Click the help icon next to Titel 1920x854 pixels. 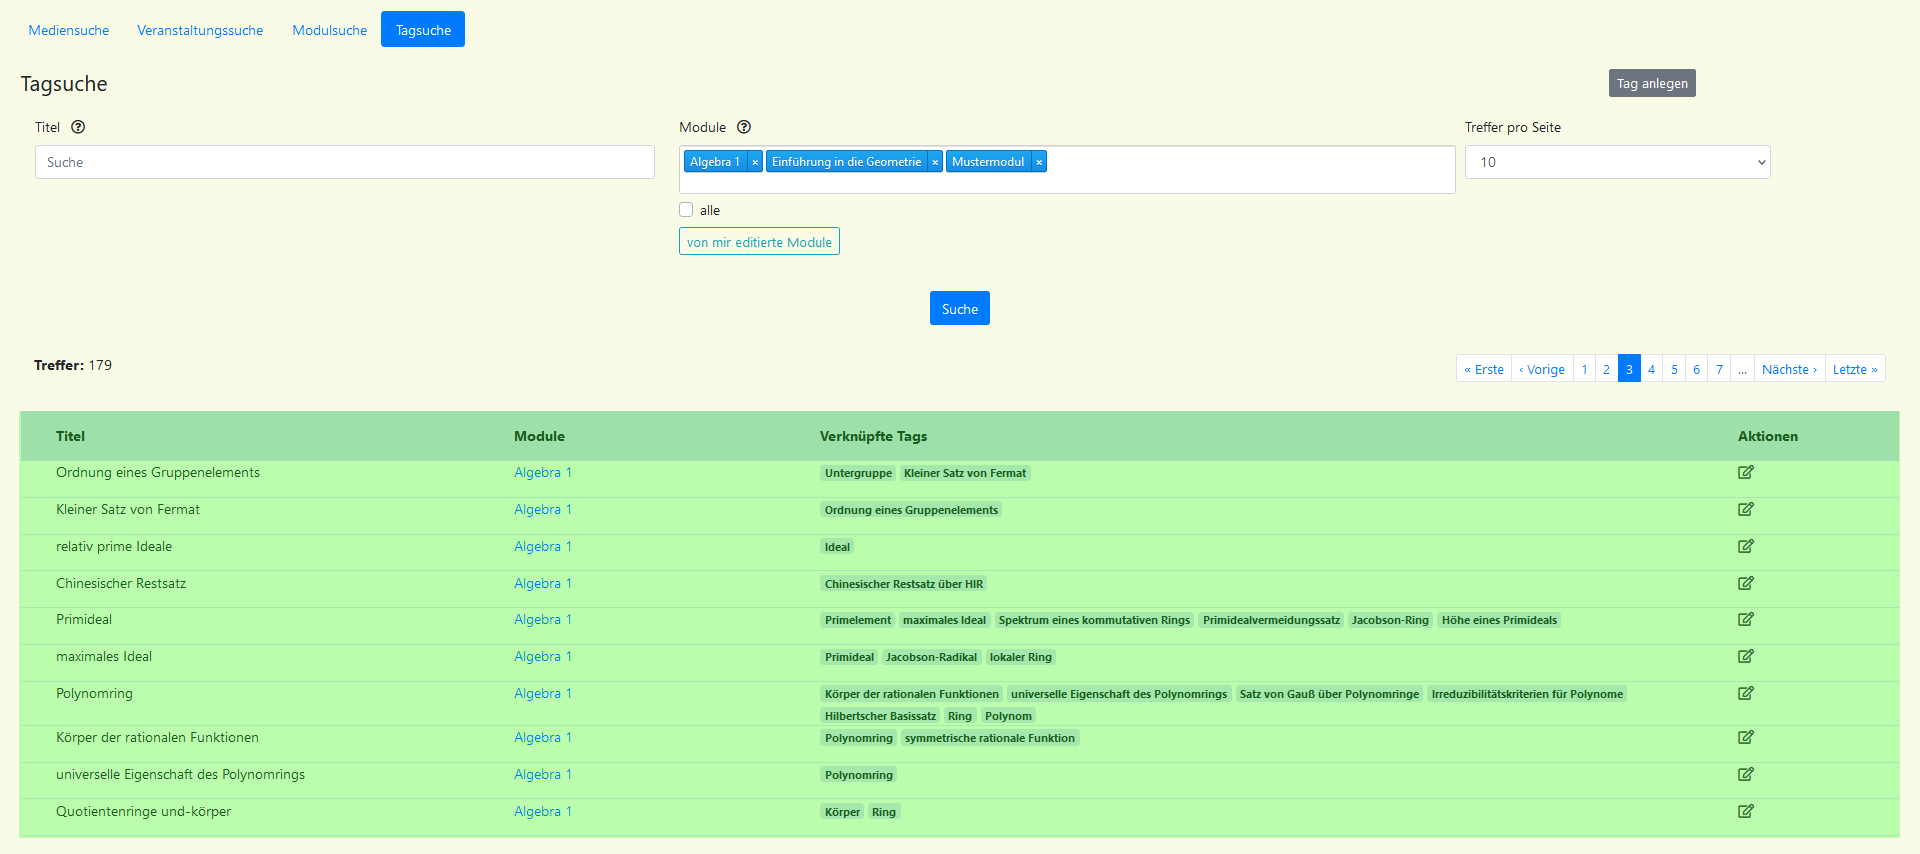(x=78, y=127)
